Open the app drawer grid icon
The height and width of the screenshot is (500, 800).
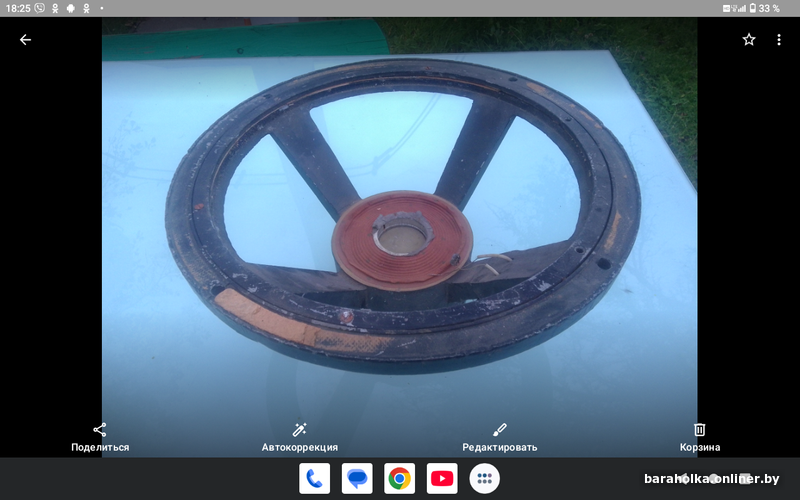(x=484, y=479)
